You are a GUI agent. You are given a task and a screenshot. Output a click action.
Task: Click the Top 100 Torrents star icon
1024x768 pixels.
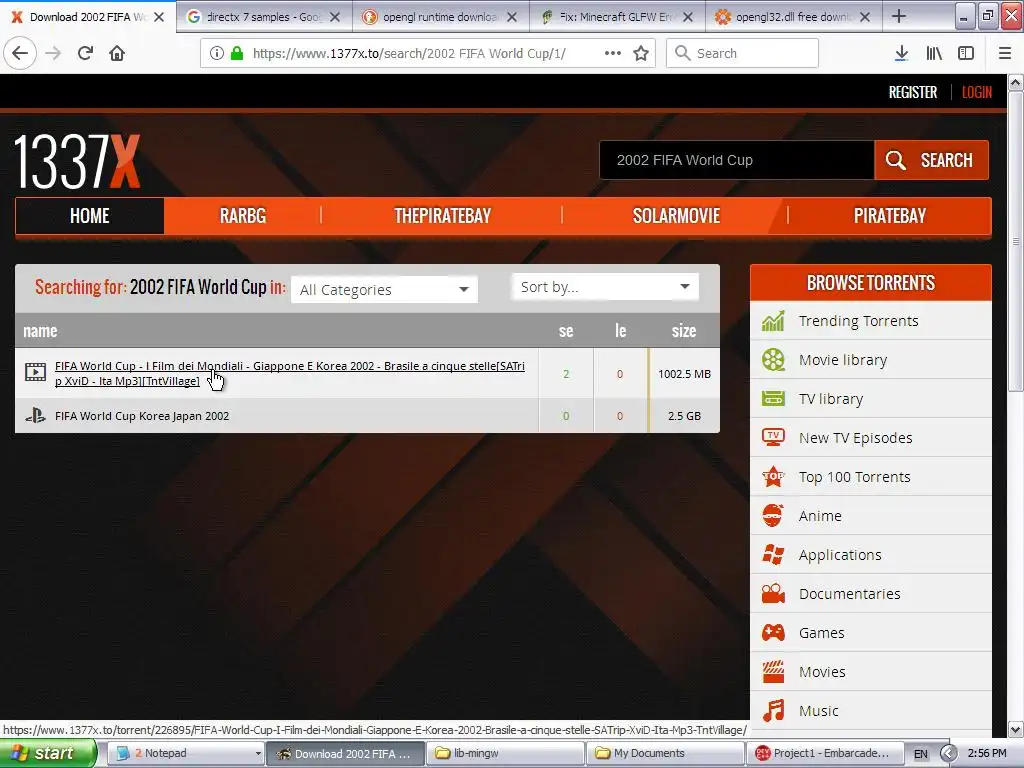773,477
